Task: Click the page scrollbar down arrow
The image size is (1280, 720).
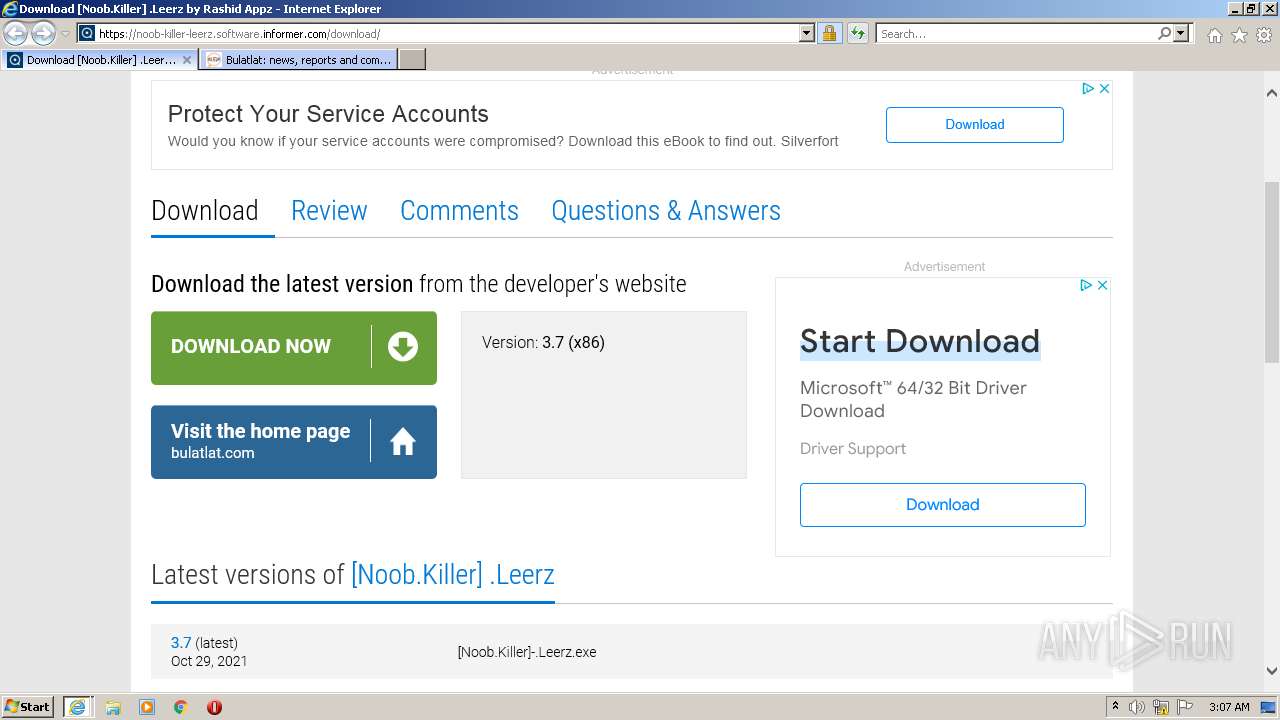Action: click(1272, 671)
